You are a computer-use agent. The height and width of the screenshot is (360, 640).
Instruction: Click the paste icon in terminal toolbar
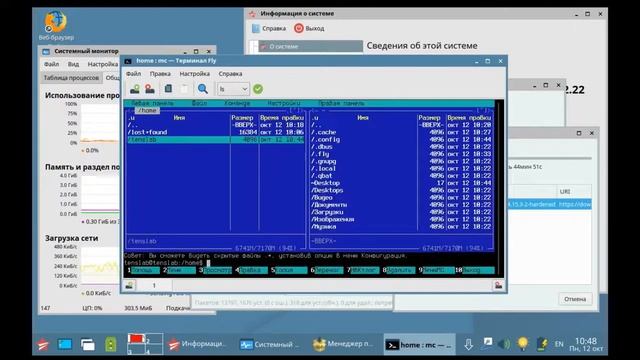coord(184,89)
